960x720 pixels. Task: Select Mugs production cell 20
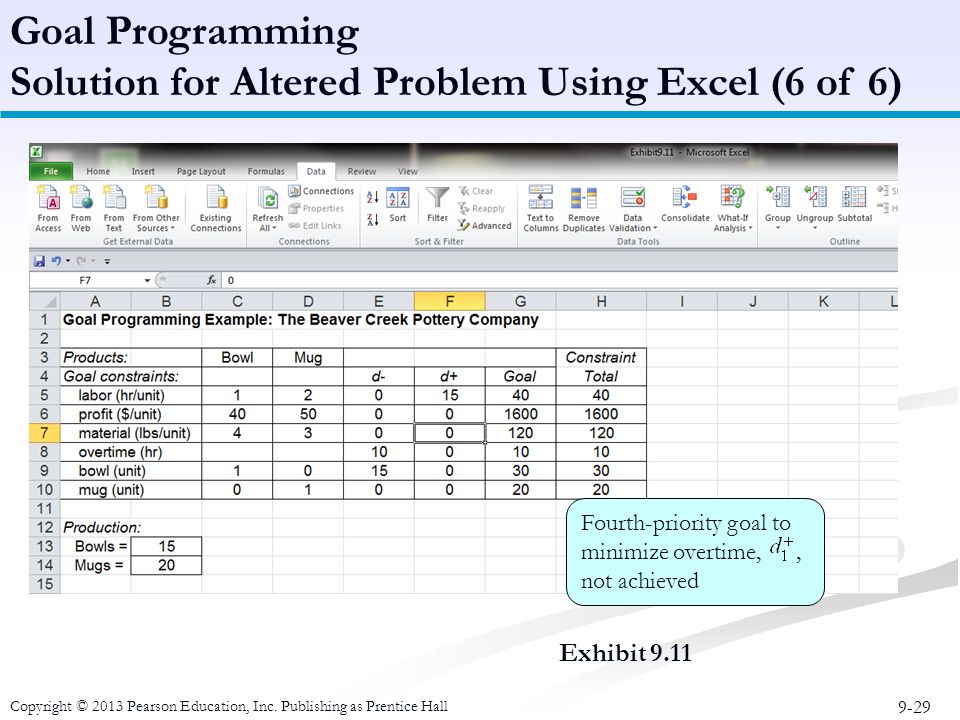click(166, 565)
